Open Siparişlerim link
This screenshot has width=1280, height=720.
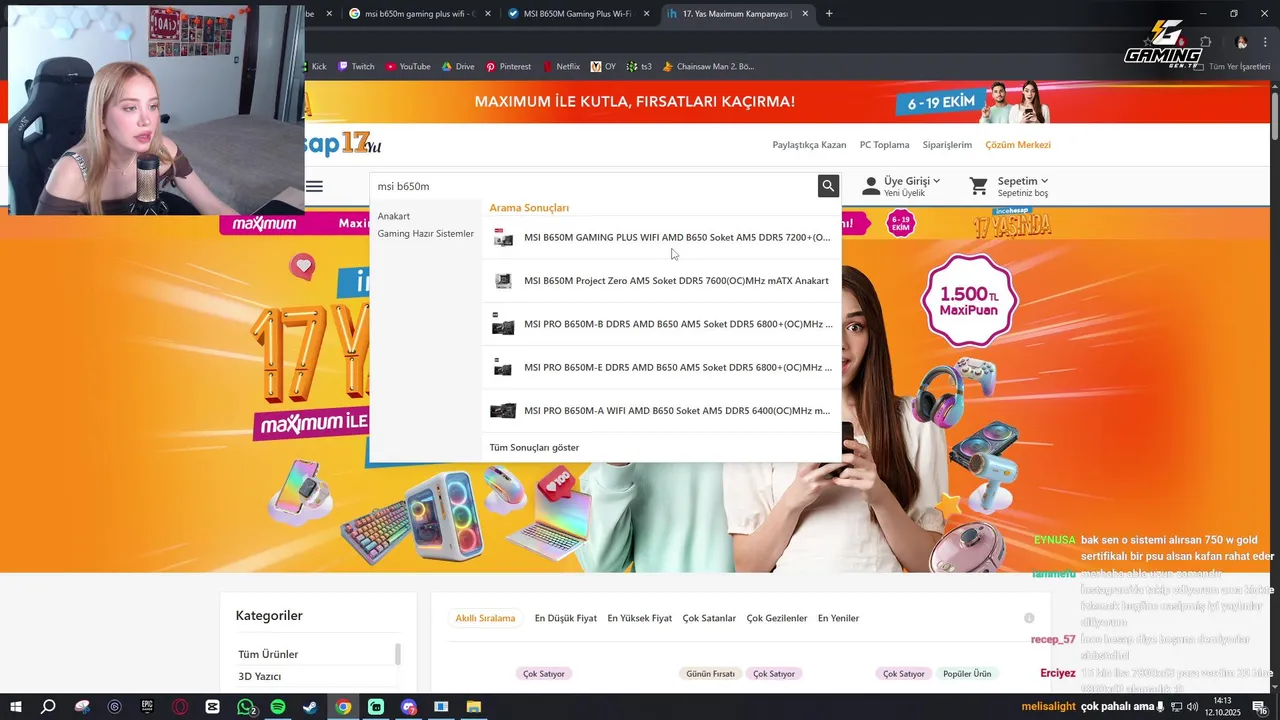(x=947, y=145)
